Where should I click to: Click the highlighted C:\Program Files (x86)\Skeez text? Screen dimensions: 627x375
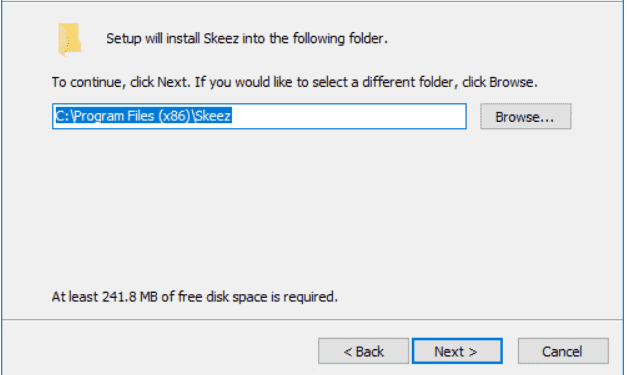click(143, 116)
